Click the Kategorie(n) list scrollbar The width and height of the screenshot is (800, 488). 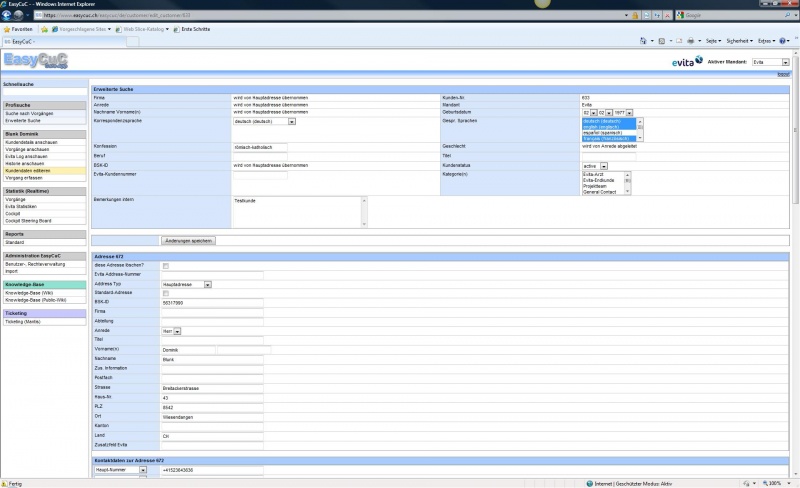(628, 183)
